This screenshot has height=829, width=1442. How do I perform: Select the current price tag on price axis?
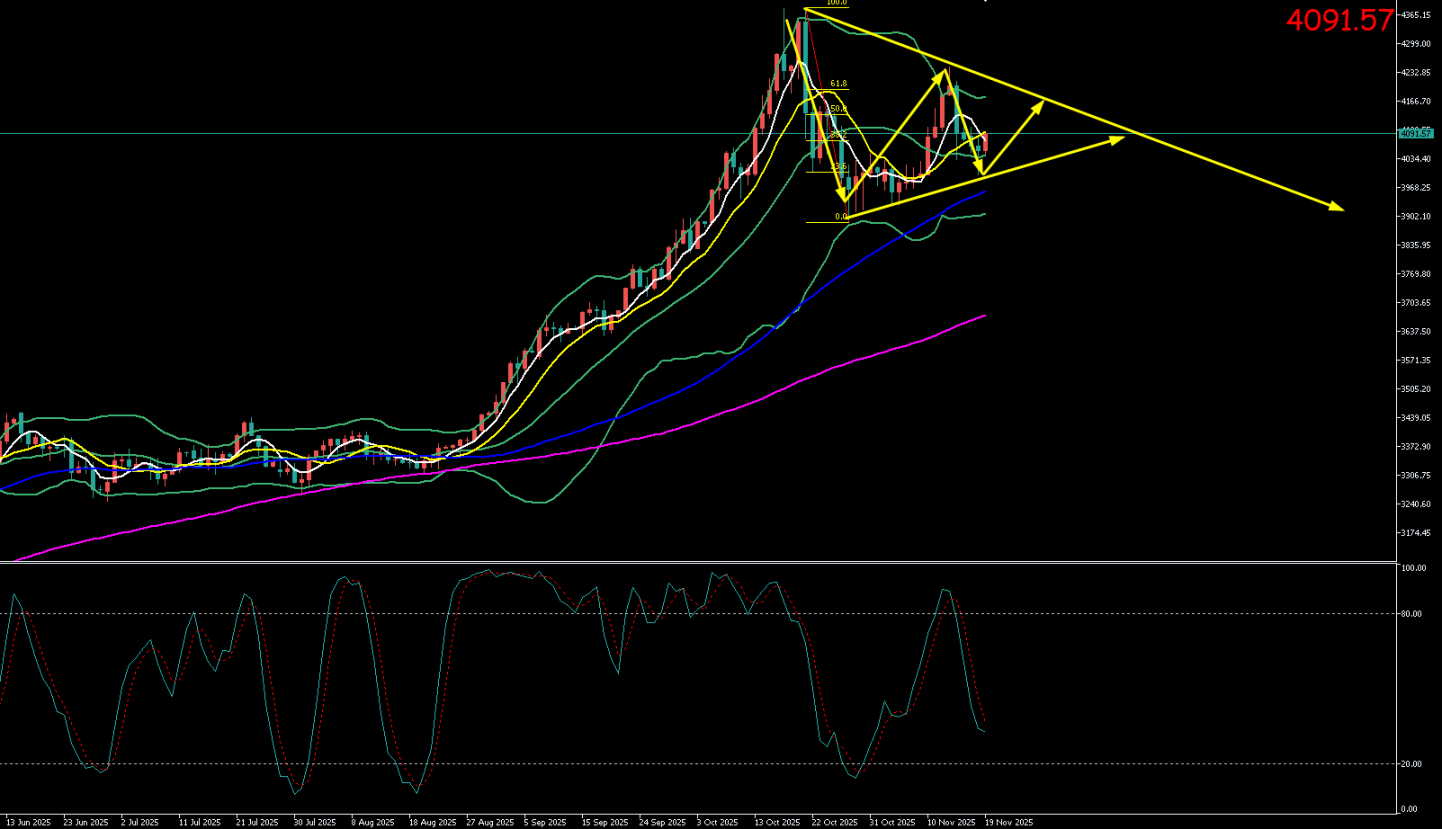1414,133
